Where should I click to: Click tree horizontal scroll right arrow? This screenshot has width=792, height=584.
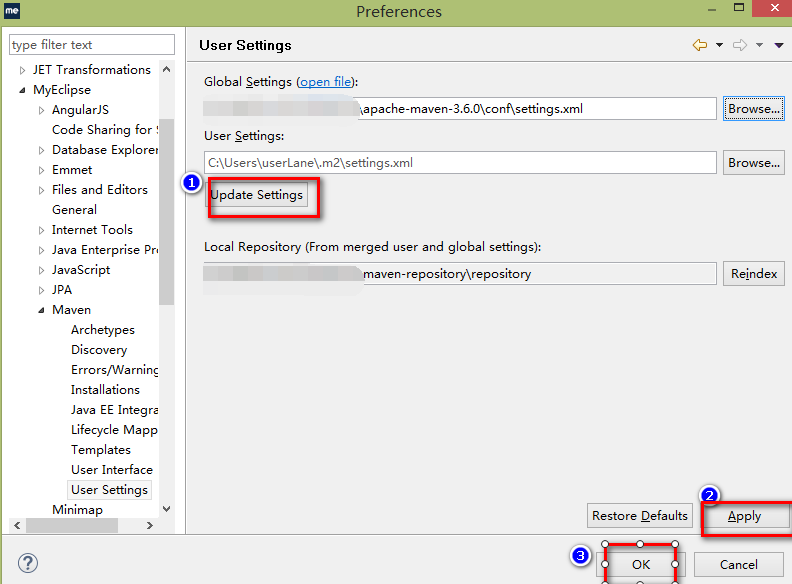150,525
